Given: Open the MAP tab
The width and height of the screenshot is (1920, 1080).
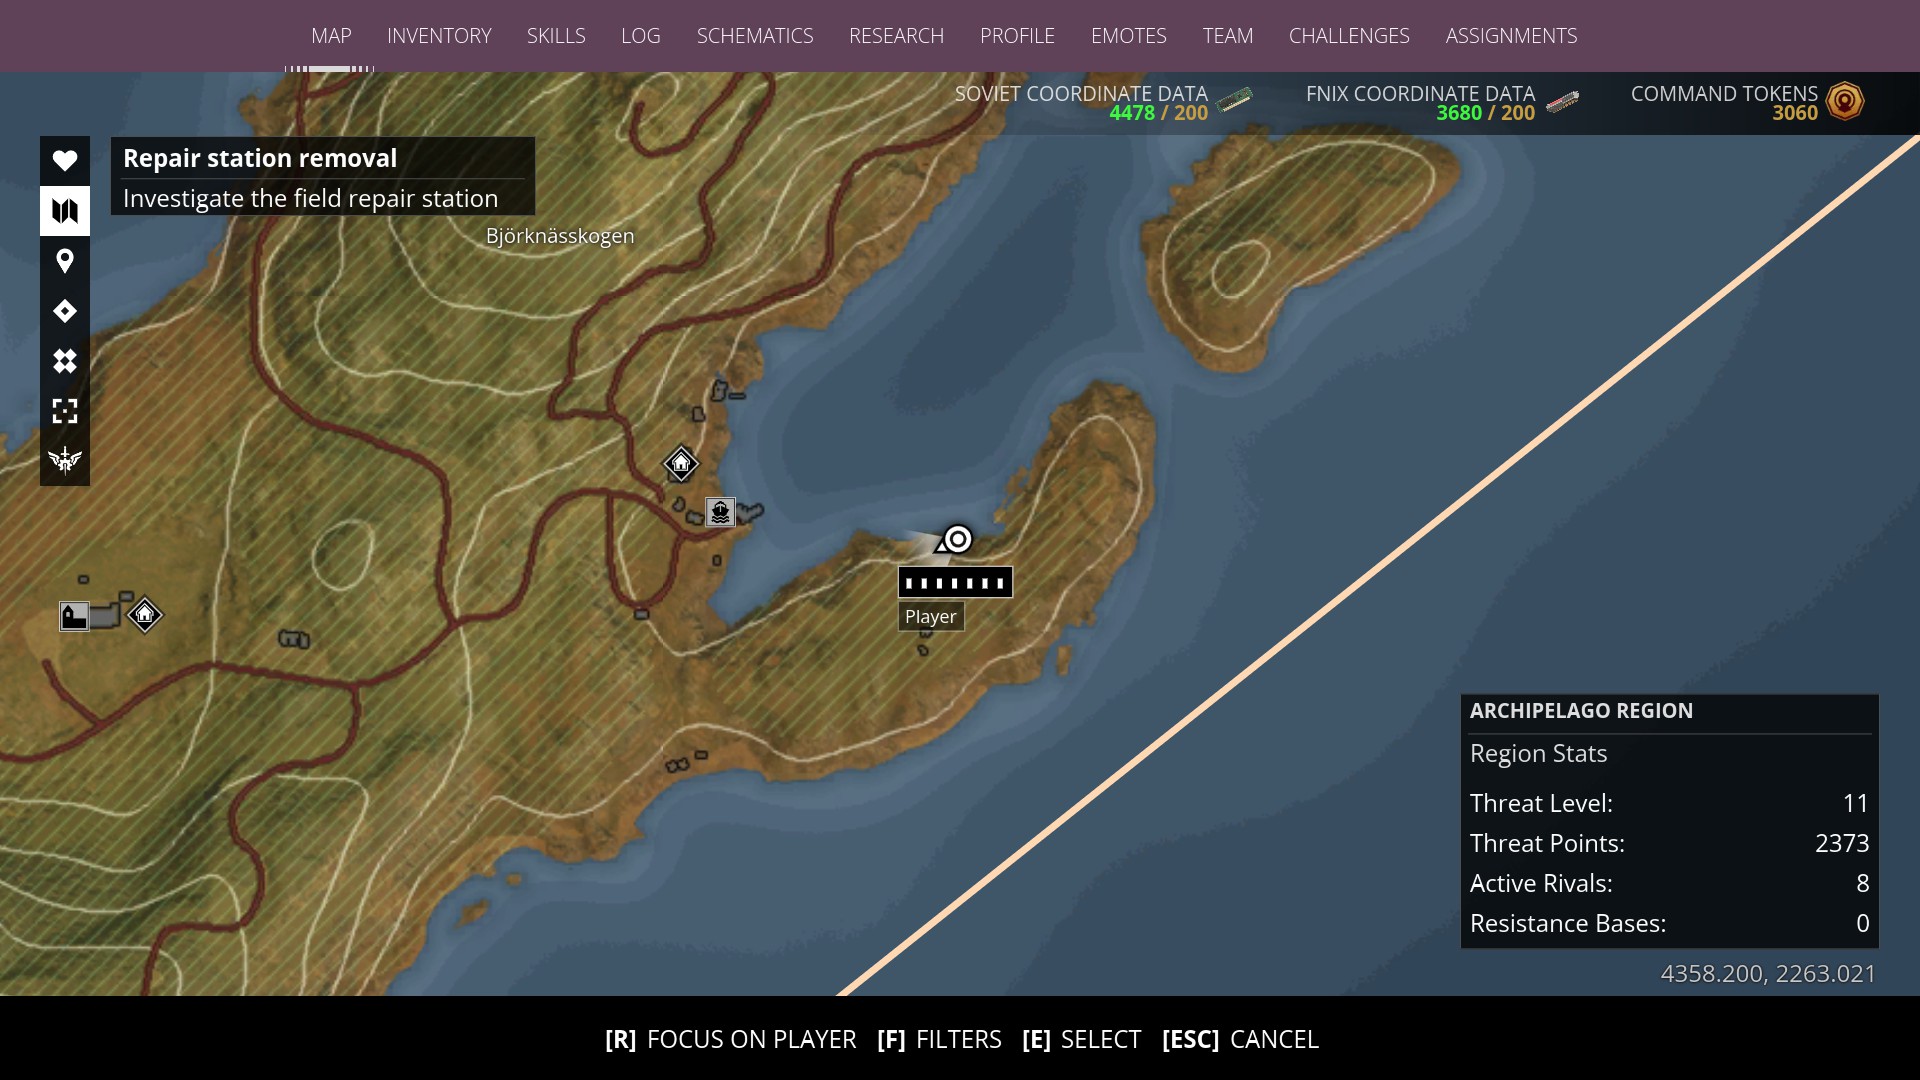Looking at the screenshot, I should coord(331,36).
